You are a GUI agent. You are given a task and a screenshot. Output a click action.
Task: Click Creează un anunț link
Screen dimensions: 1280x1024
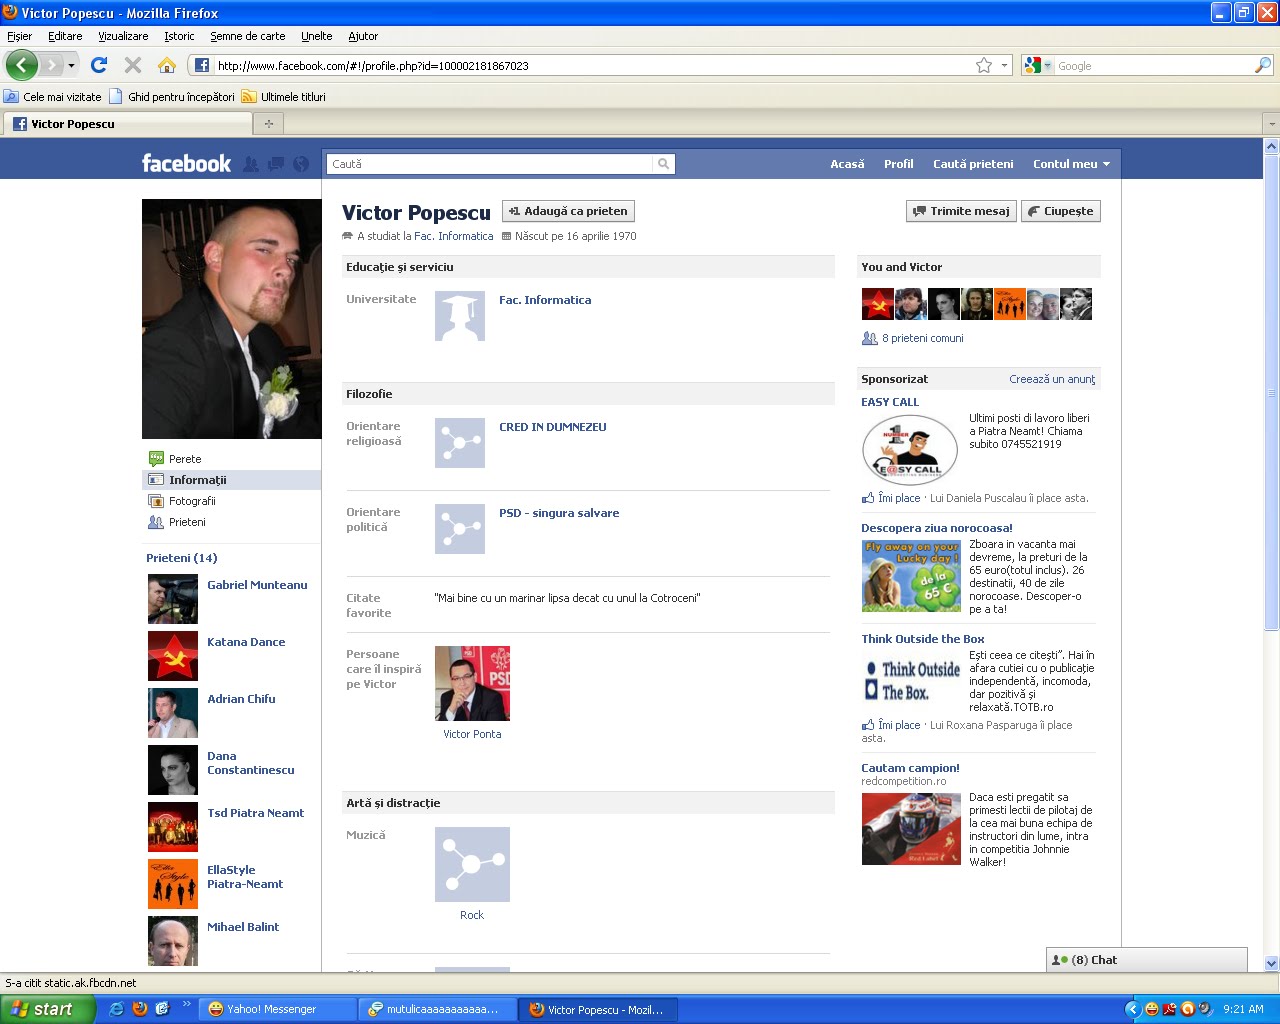[1052, 379]
